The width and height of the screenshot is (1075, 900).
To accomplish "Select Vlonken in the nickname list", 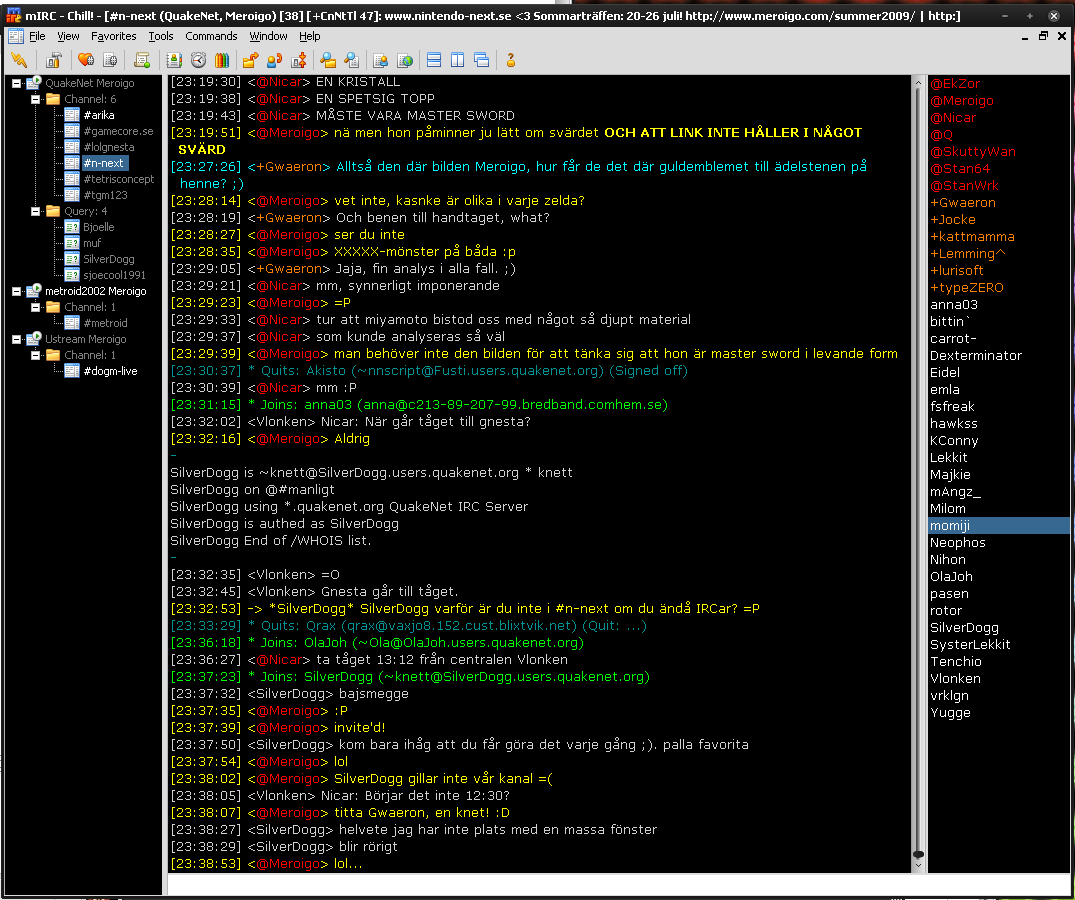I will [955, 678].
